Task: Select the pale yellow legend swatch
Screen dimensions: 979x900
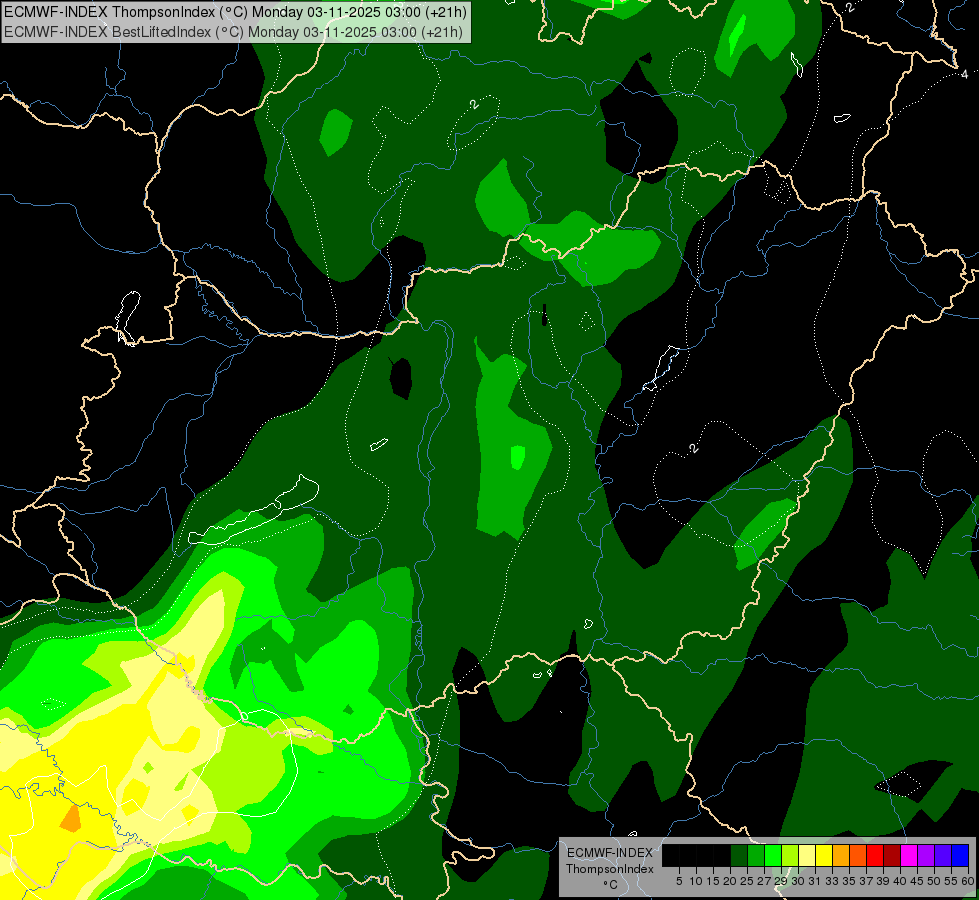Action: (x=807, y=855)
